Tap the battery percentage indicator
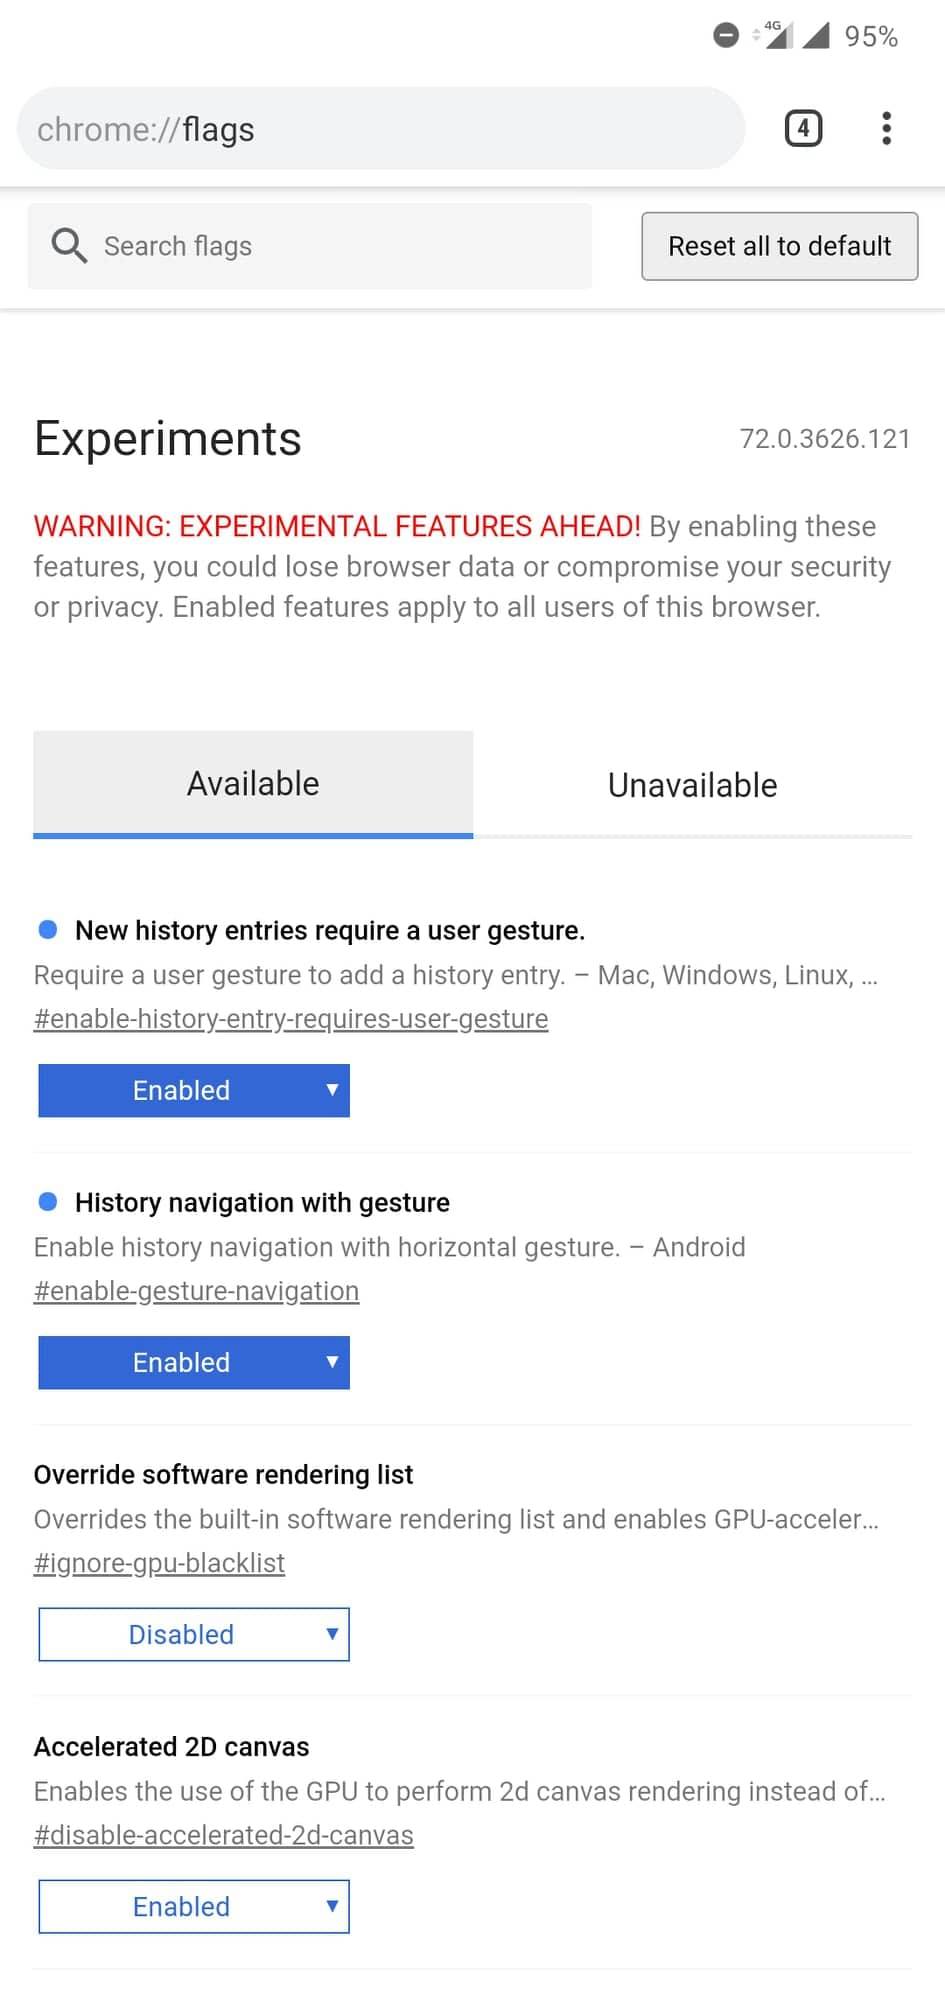 tap(870, 37)
